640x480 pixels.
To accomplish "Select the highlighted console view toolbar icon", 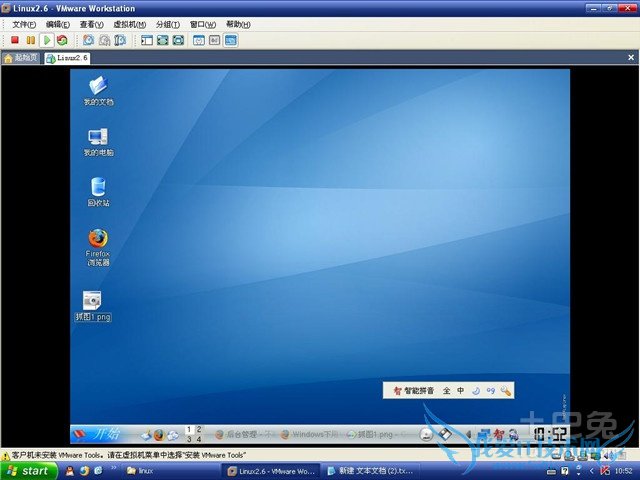I will [231, 40].
